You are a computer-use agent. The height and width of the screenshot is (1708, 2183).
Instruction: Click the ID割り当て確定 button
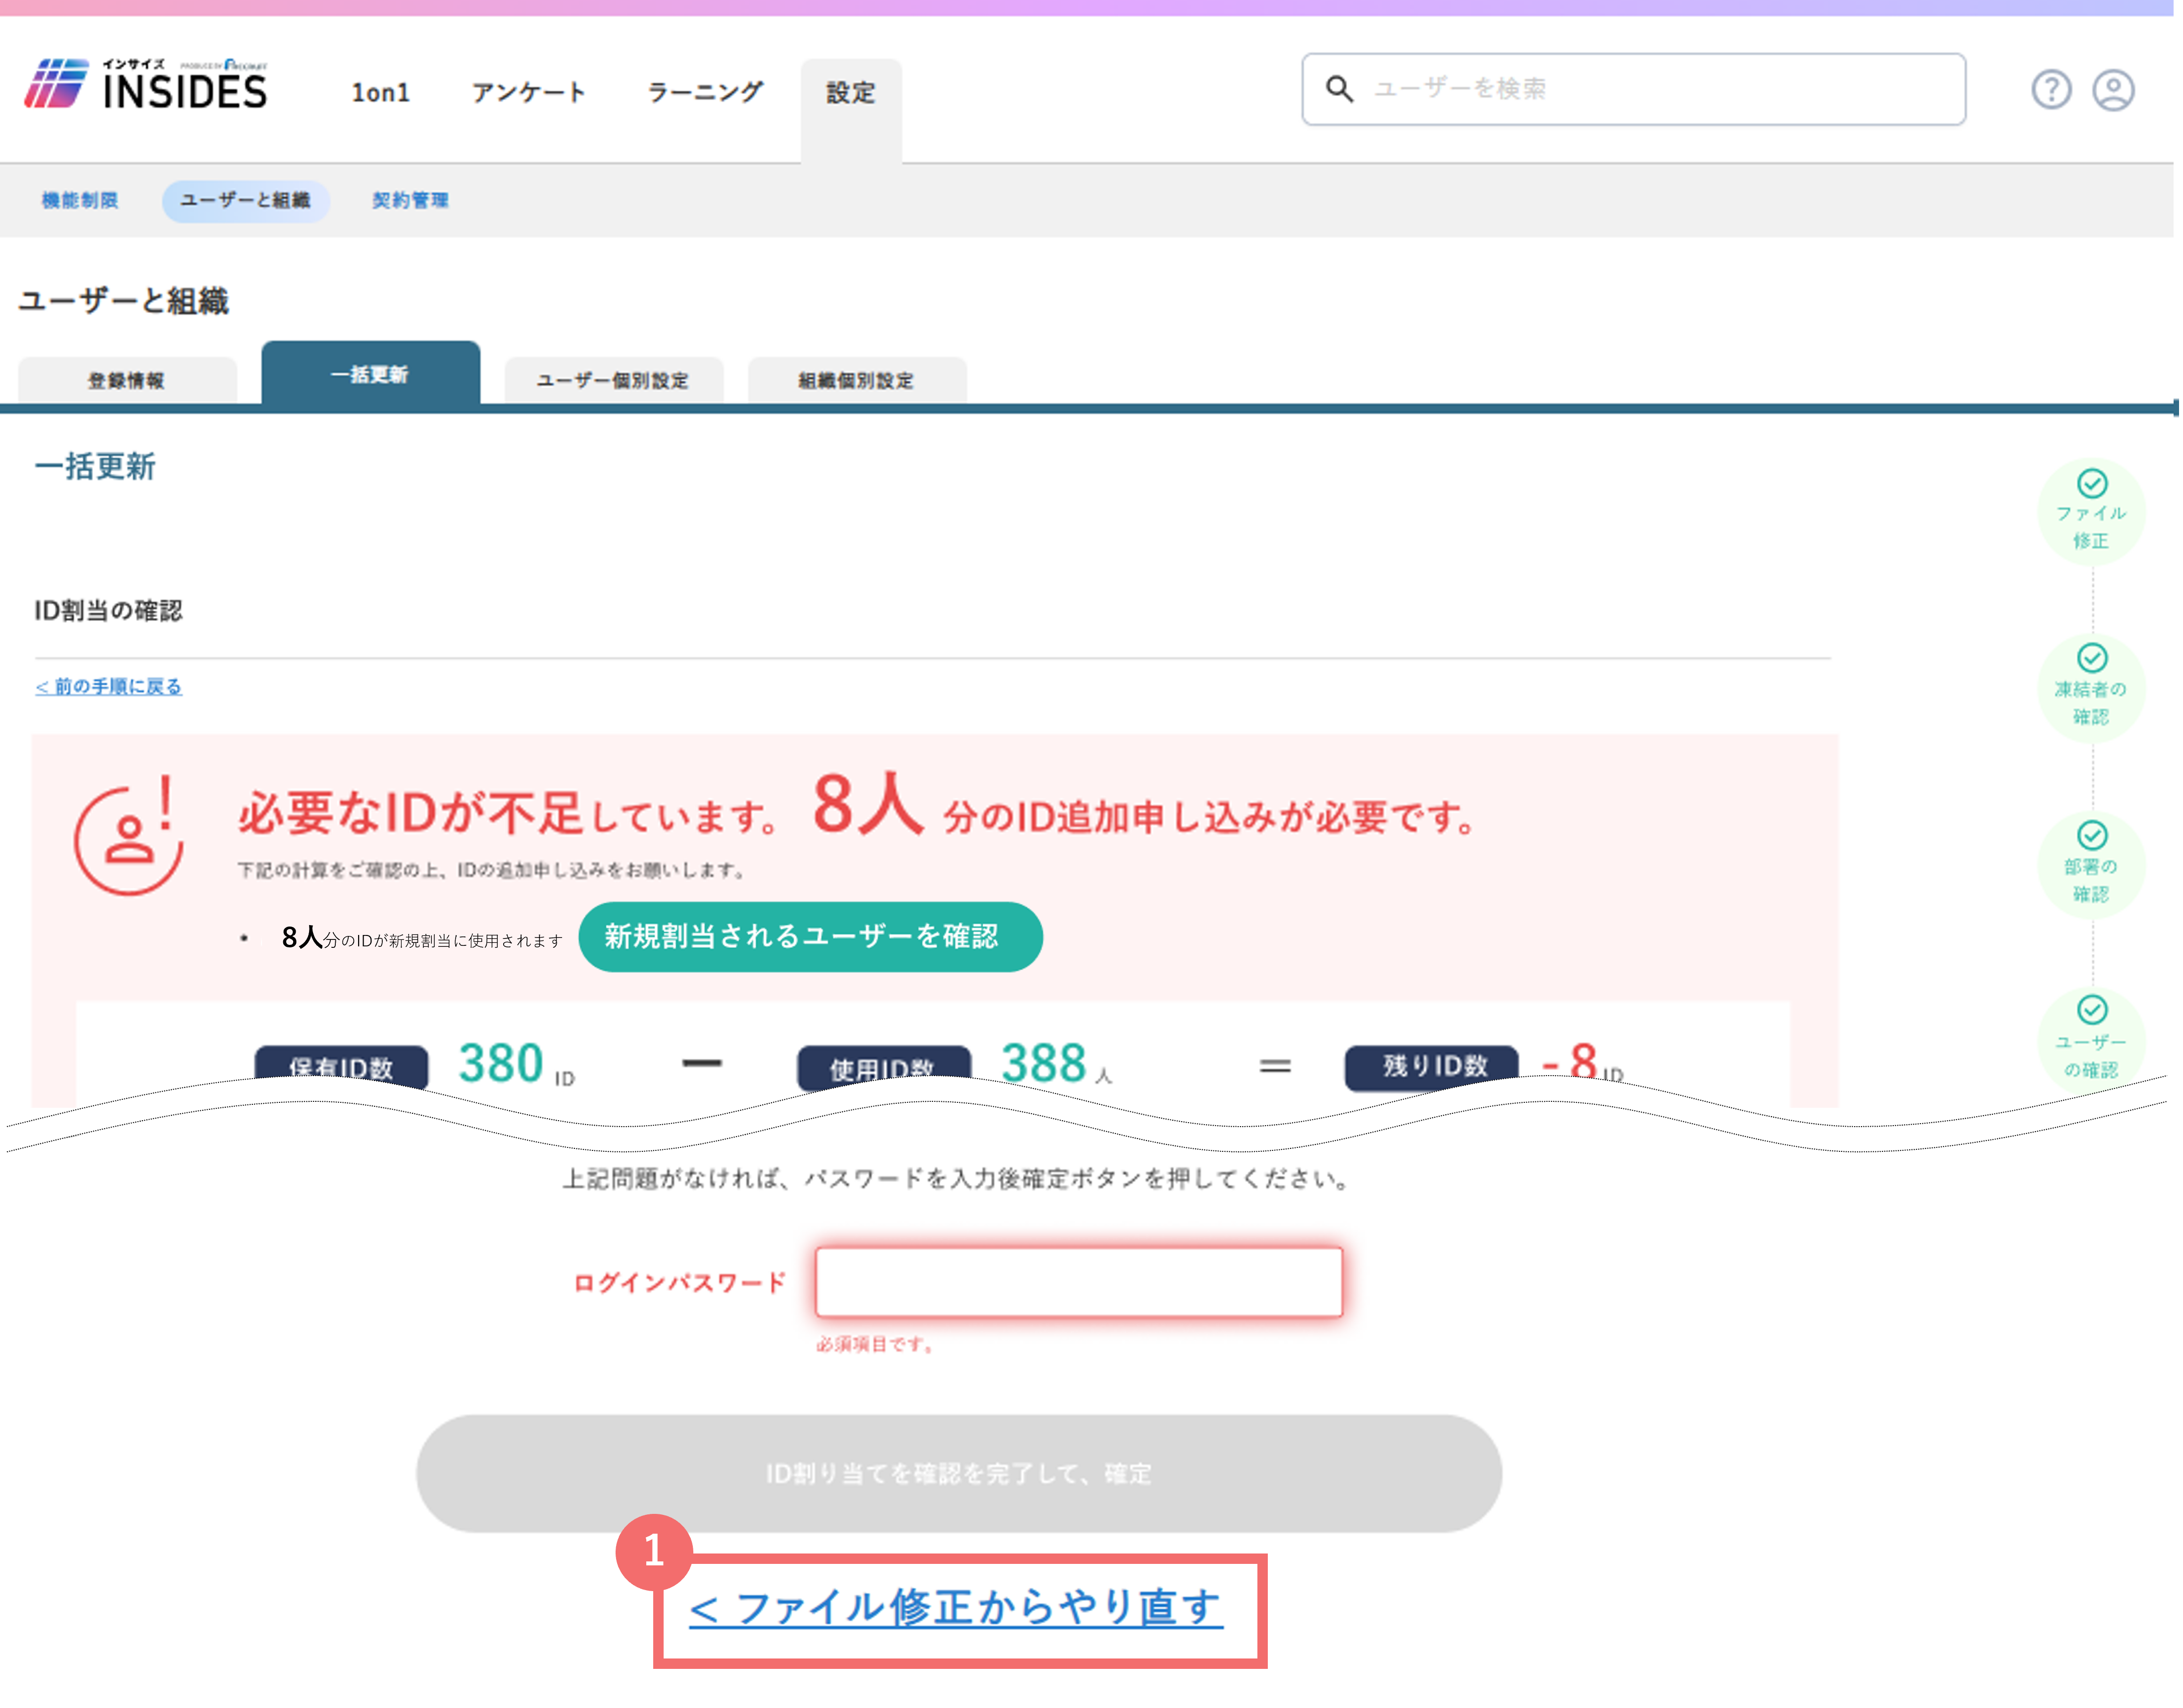958,1474
